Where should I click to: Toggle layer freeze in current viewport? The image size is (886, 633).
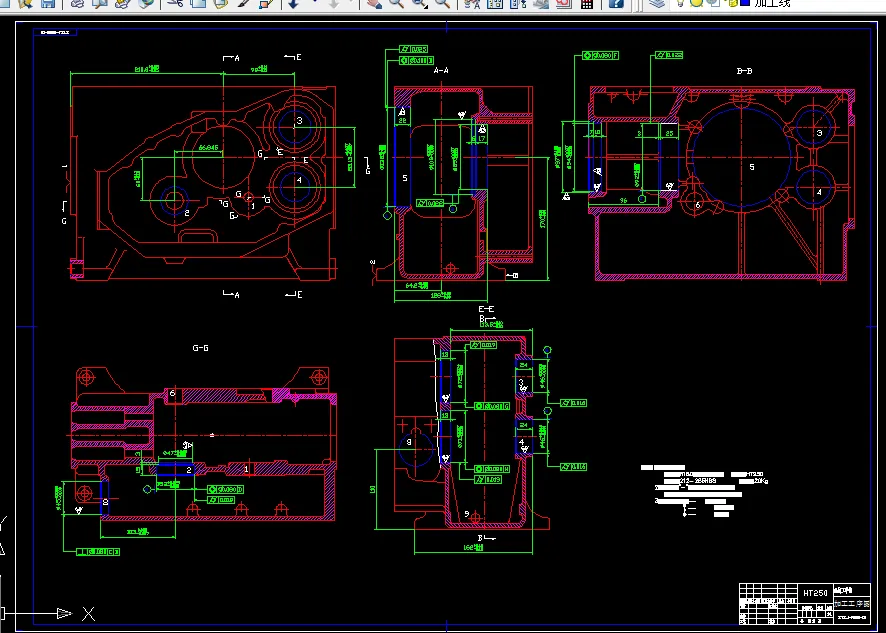[x=714, y=3]
